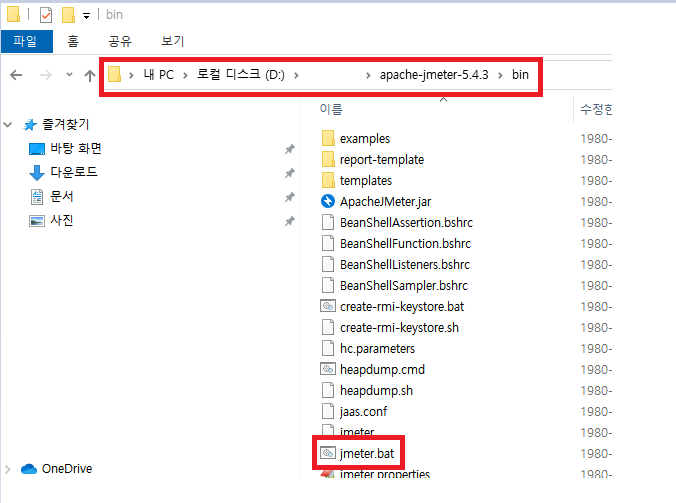This screenshot has width=676, height=503.
Task: Switch to the 홈 ribbon tab
Action: point(73,41)
